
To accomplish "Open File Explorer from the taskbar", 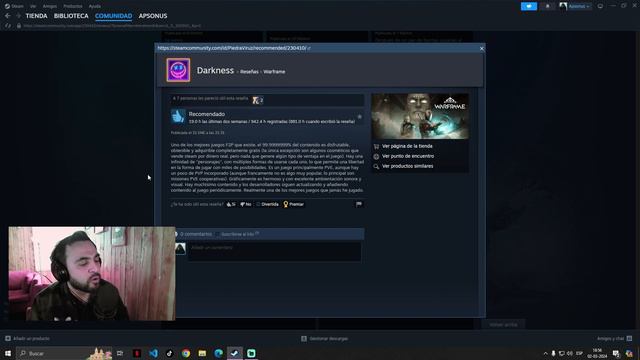I will [202, 353].
